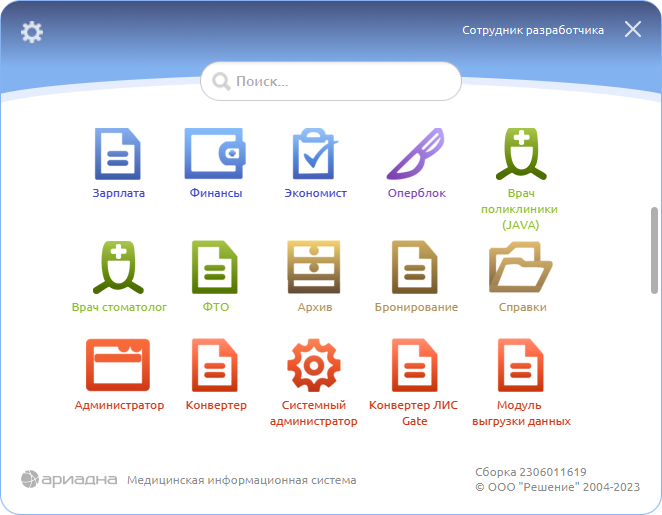The height and width of the screenshot is (515, 662).
Task: Click the Ариадна logo
Action: click(x=69, y=479)
